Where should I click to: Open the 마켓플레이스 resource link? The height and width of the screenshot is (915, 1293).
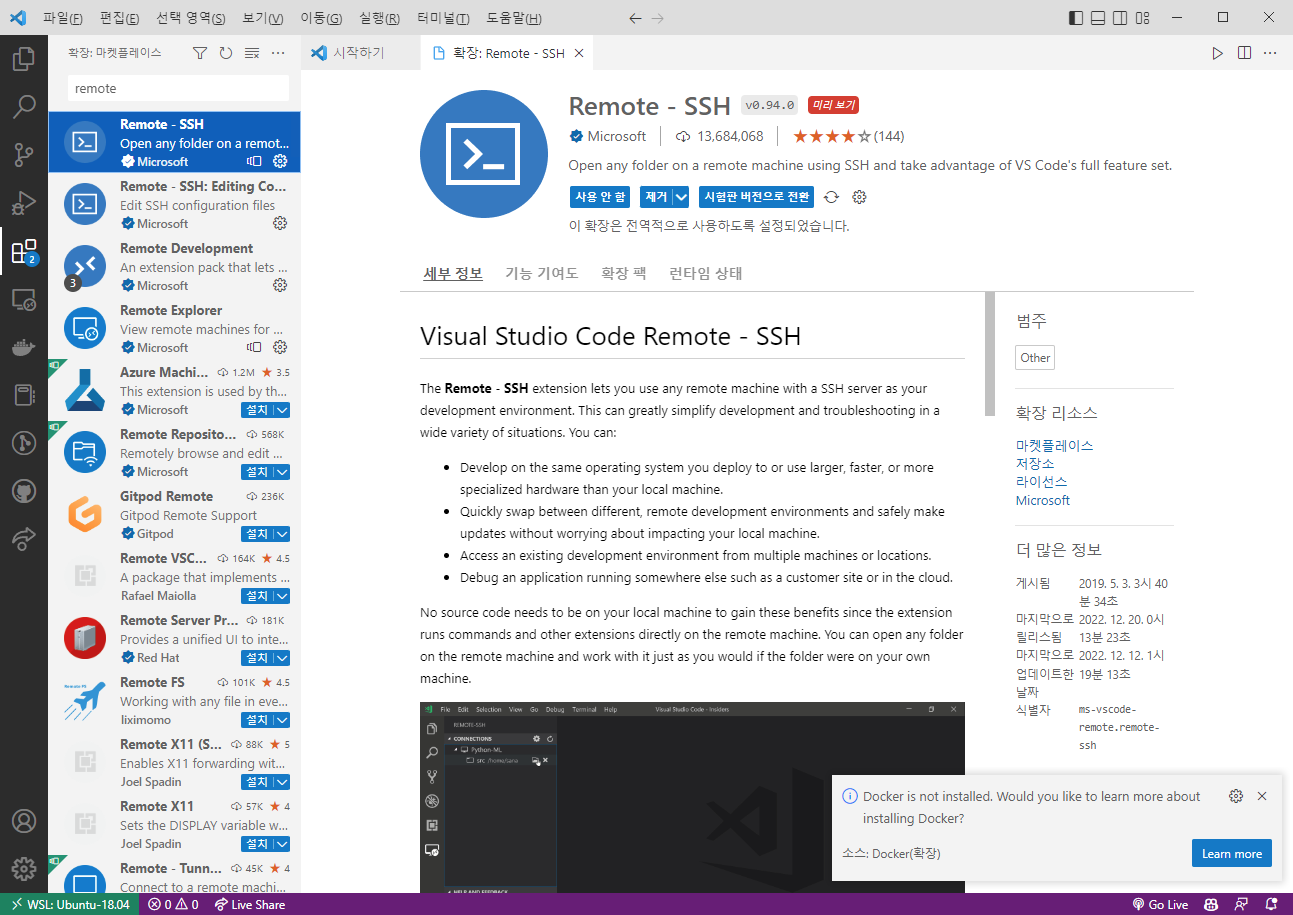coord(1055,445)
